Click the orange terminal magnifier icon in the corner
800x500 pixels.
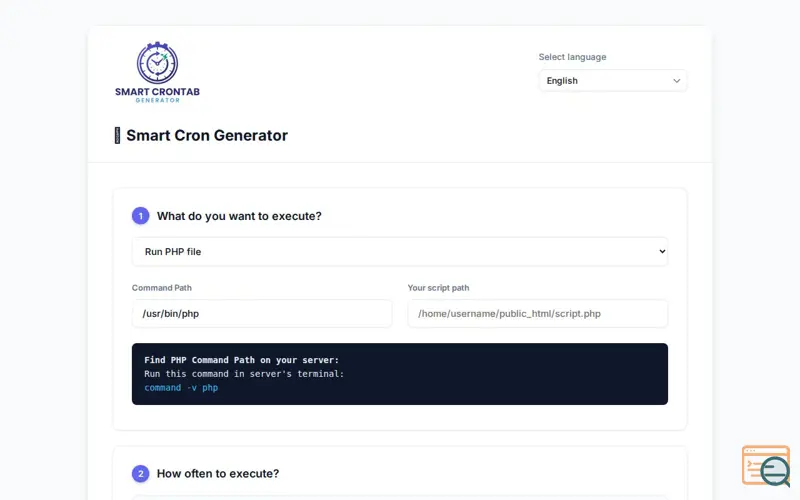pyautogui.click(x=766, y=466)
